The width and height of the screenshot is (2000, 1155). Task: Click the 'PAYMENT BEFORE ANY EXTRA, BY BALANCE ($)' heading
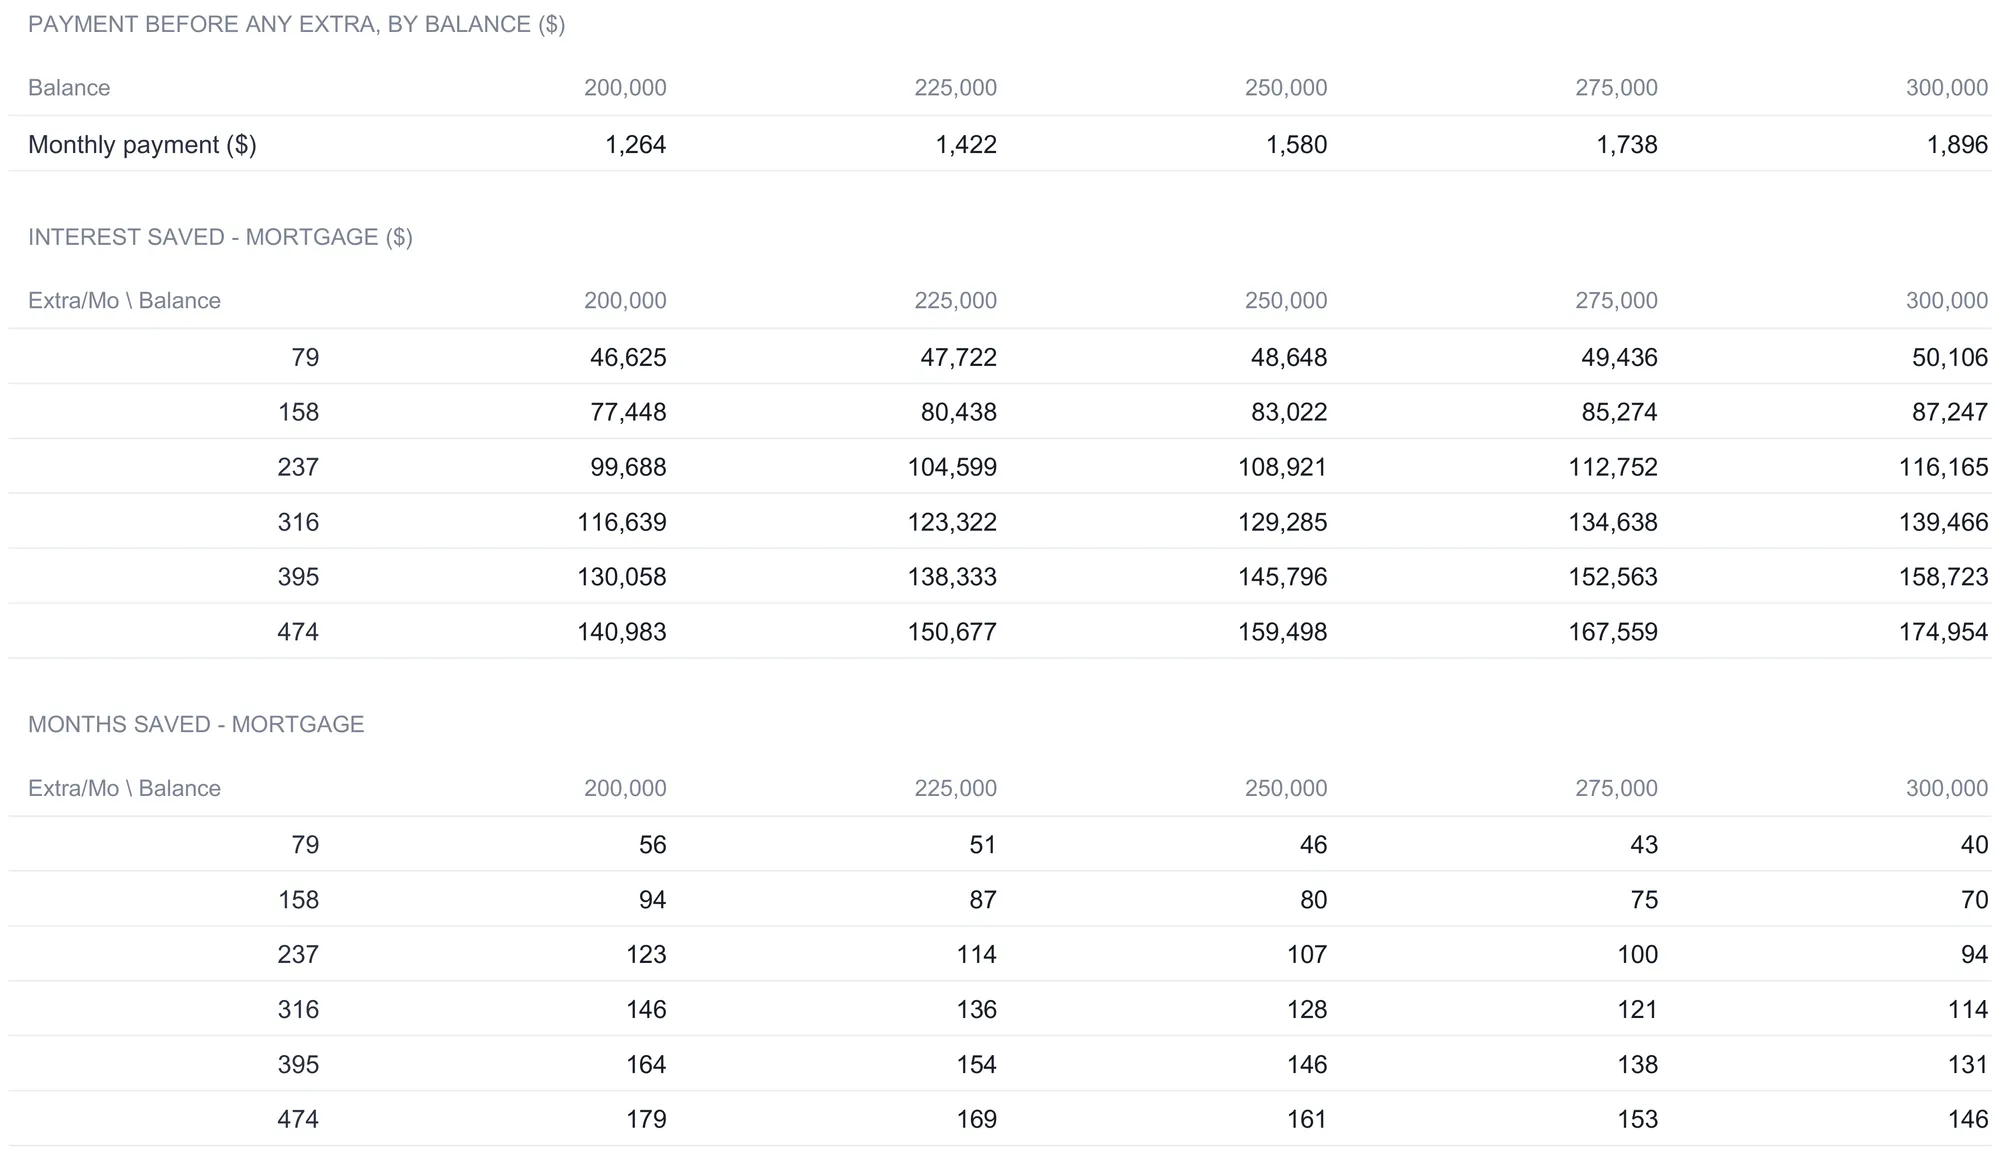pos(296,24)
